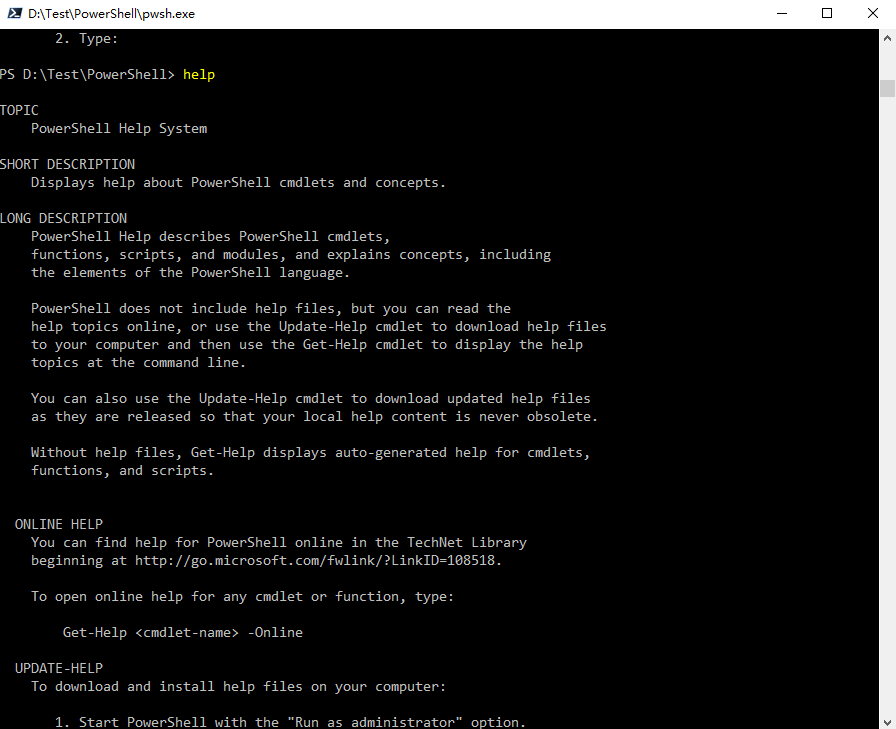Click the scrollbar down arrow

point(887,719)
